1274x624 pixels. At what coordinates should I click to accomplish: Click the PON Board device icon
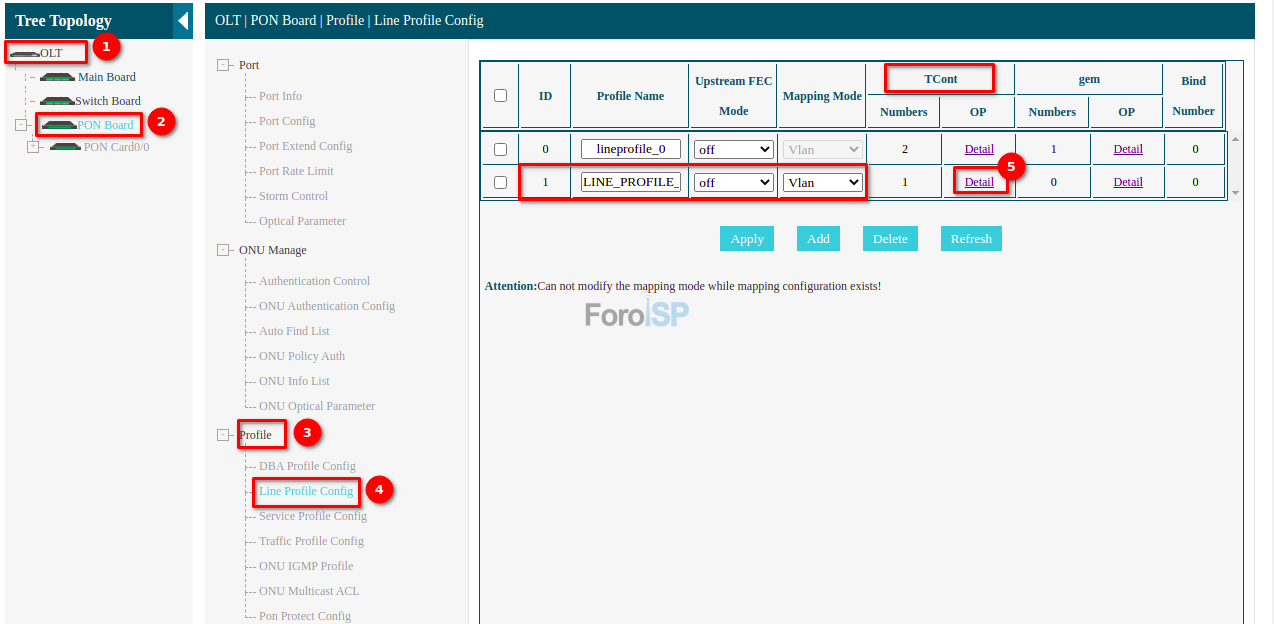(59, 125)
